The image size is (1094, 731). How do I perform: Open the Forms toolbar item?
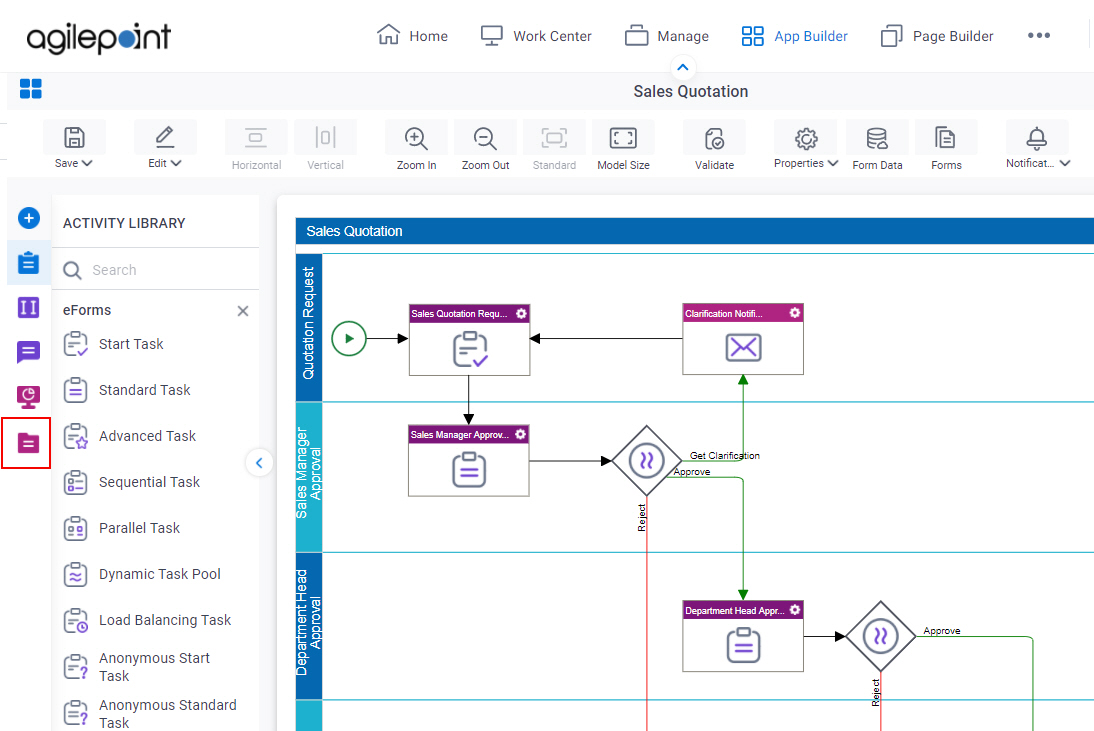946,146
